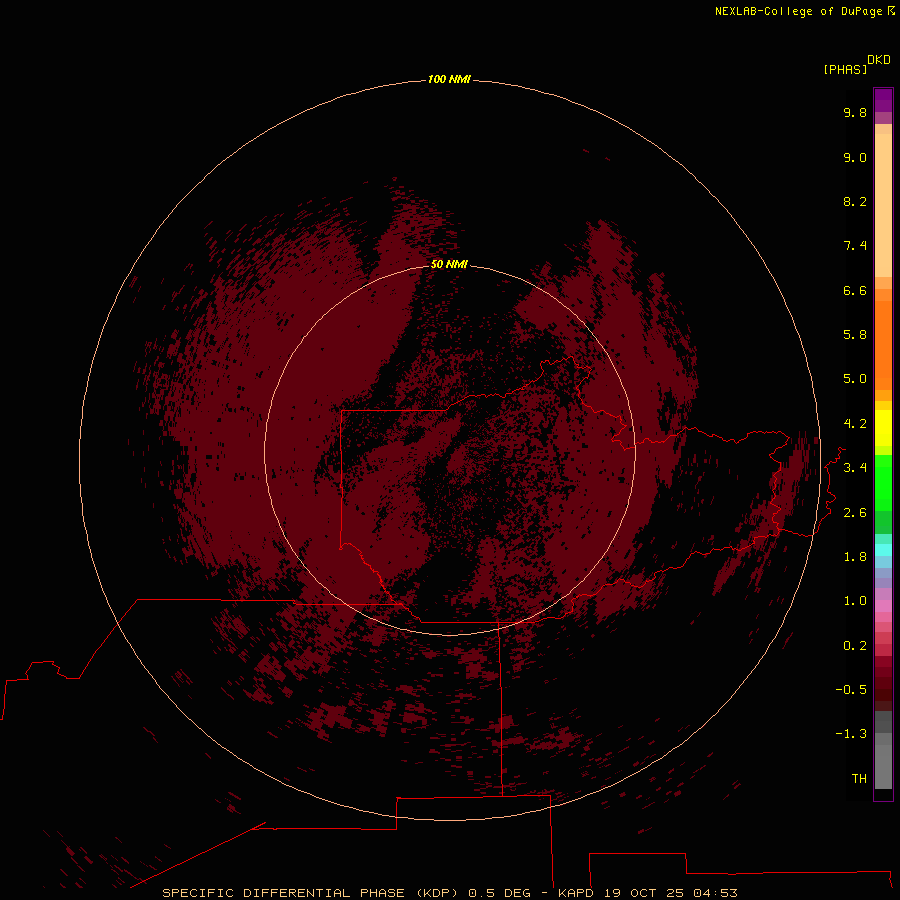Click the 5.0 scale value
This screenshot has width=900, height=900.
tap(855, 379)
